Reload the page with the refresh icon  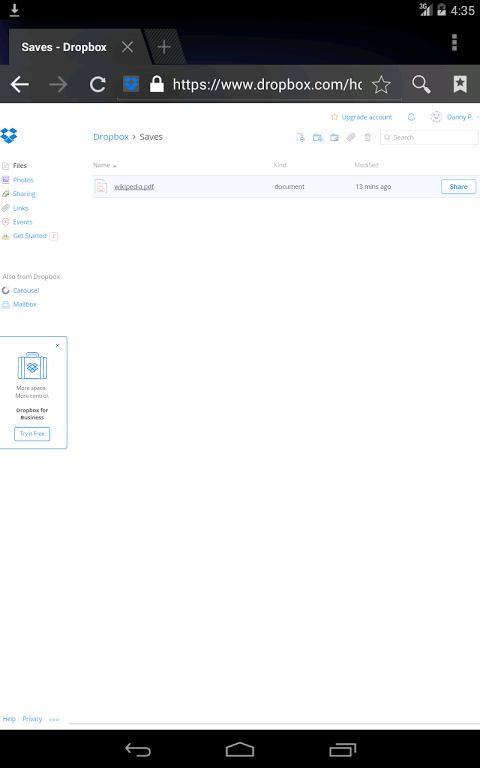pyautogui.click(x=97, y=85)
